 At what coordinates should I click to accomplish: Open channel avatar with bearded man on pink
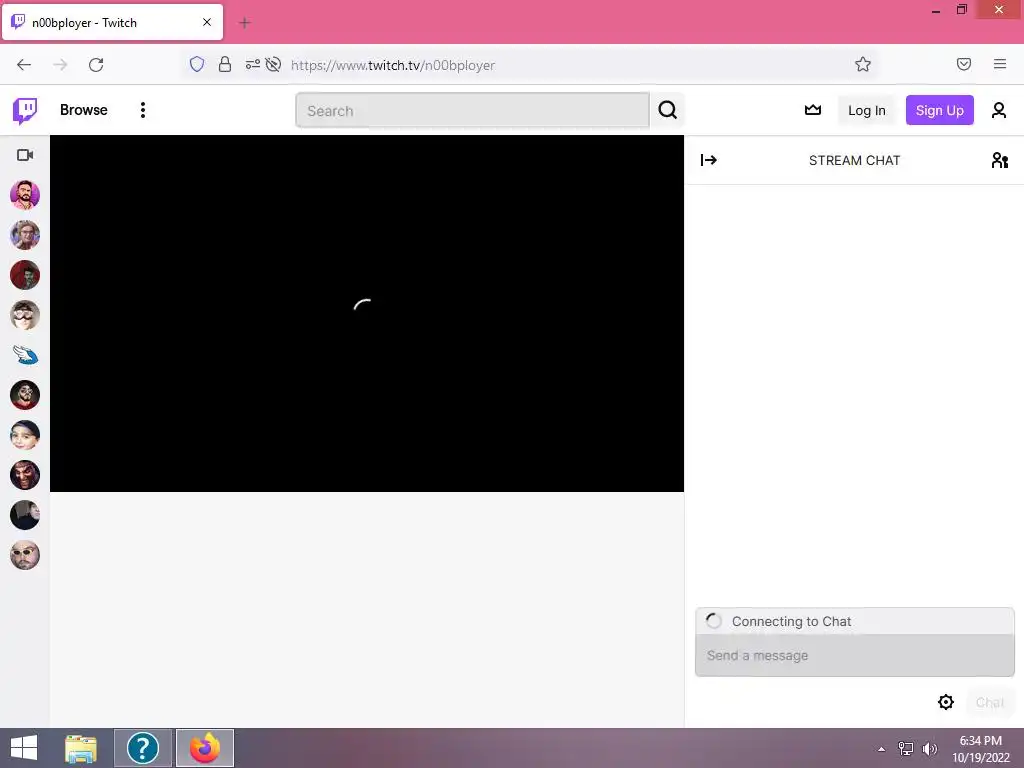pyautogui.click(x=25, y=195)
